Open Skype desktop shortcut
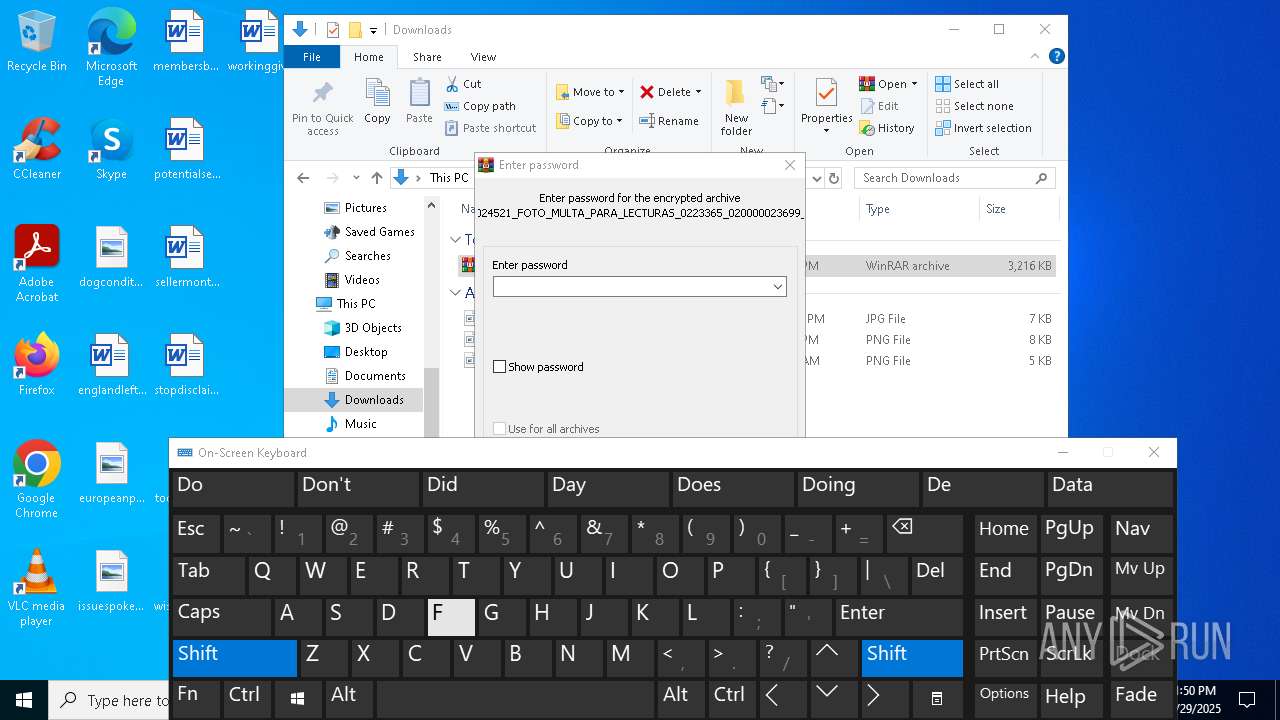This screenshot has height=720, width=1280. 111,149
